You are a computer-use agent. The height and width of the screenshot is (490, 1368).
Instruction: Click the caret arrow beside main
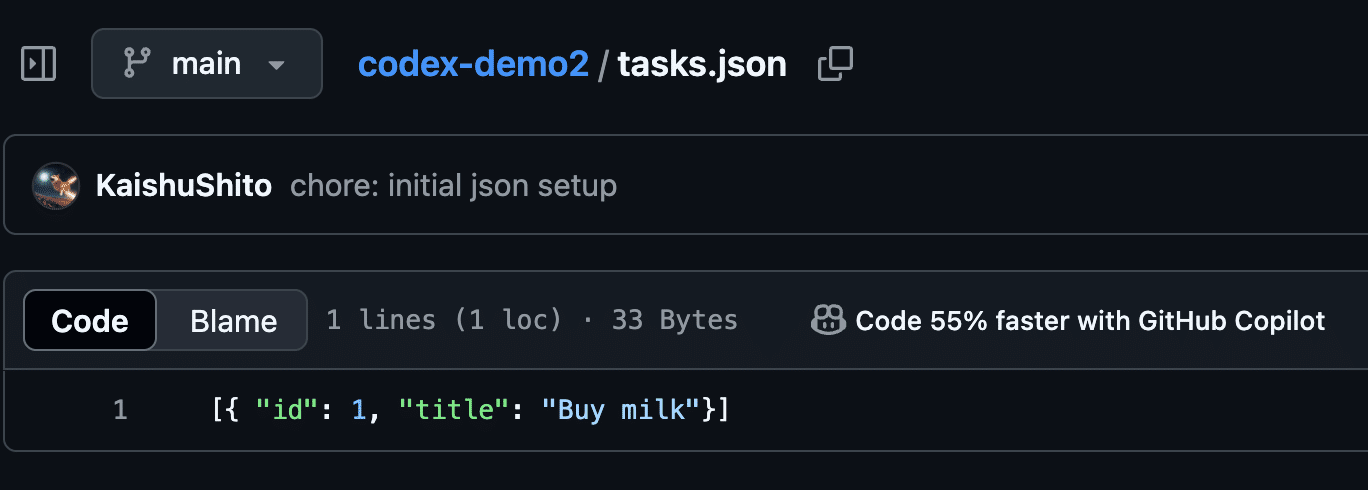tap(276, 65)
